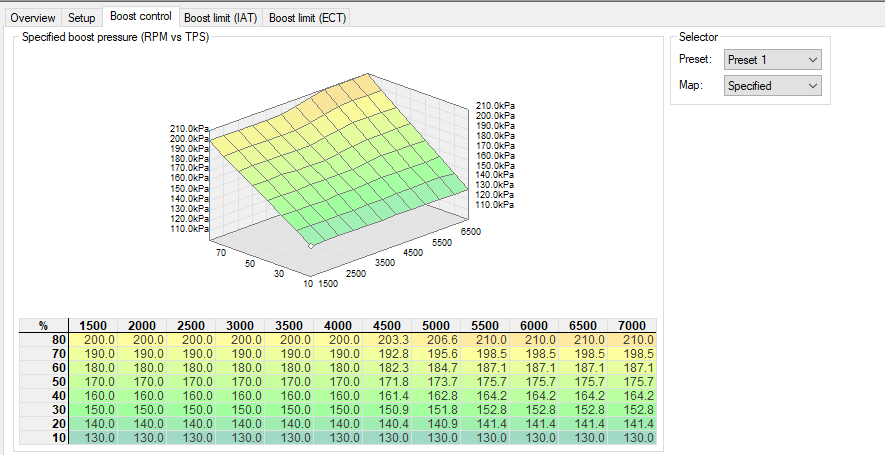Screen dimensions: 885x455
Task: Click the 130.0 cell under 7000 RPM
Action: click(x=632, y=438)
